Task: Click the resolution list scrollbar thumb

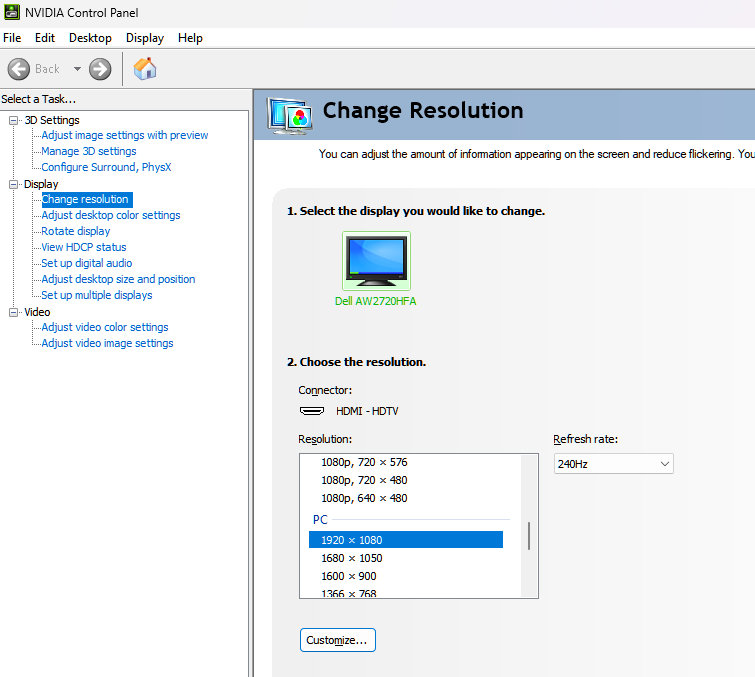Action: click(x=529, y=535)
